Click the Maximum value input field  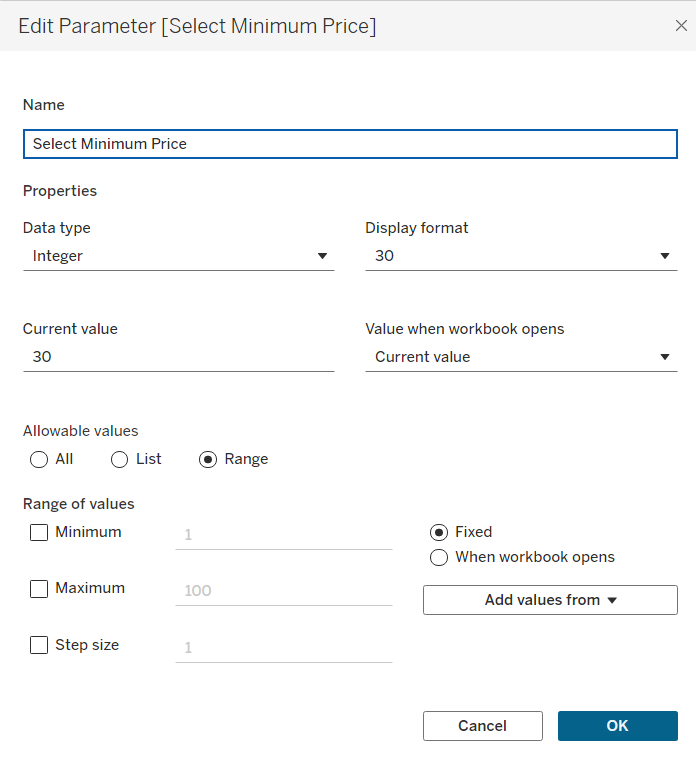(283, 591)
